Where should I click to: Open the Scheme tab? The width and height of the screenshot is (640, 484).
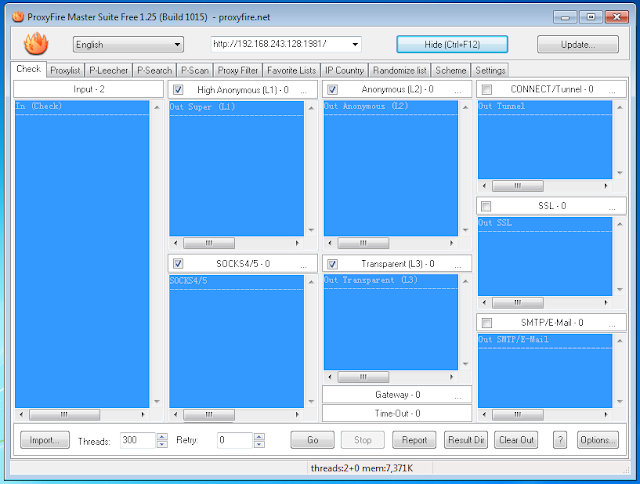click(x=451, y=70)
